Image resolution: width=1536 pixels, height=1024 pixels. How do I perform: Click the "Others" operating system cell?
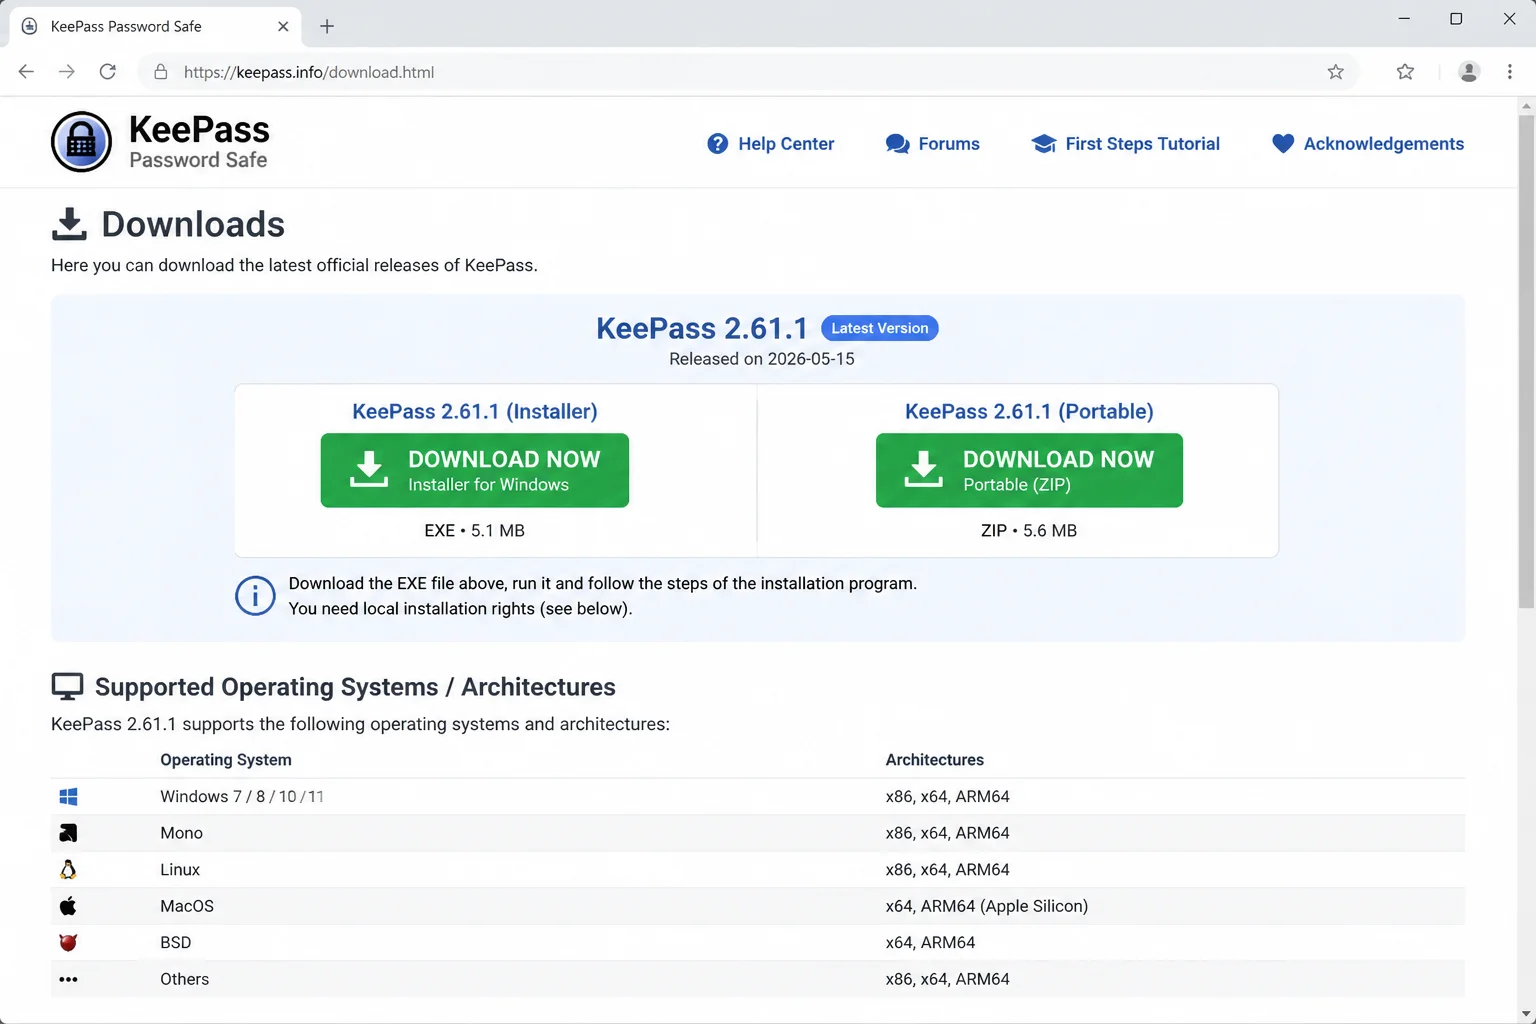pos(185,979)
